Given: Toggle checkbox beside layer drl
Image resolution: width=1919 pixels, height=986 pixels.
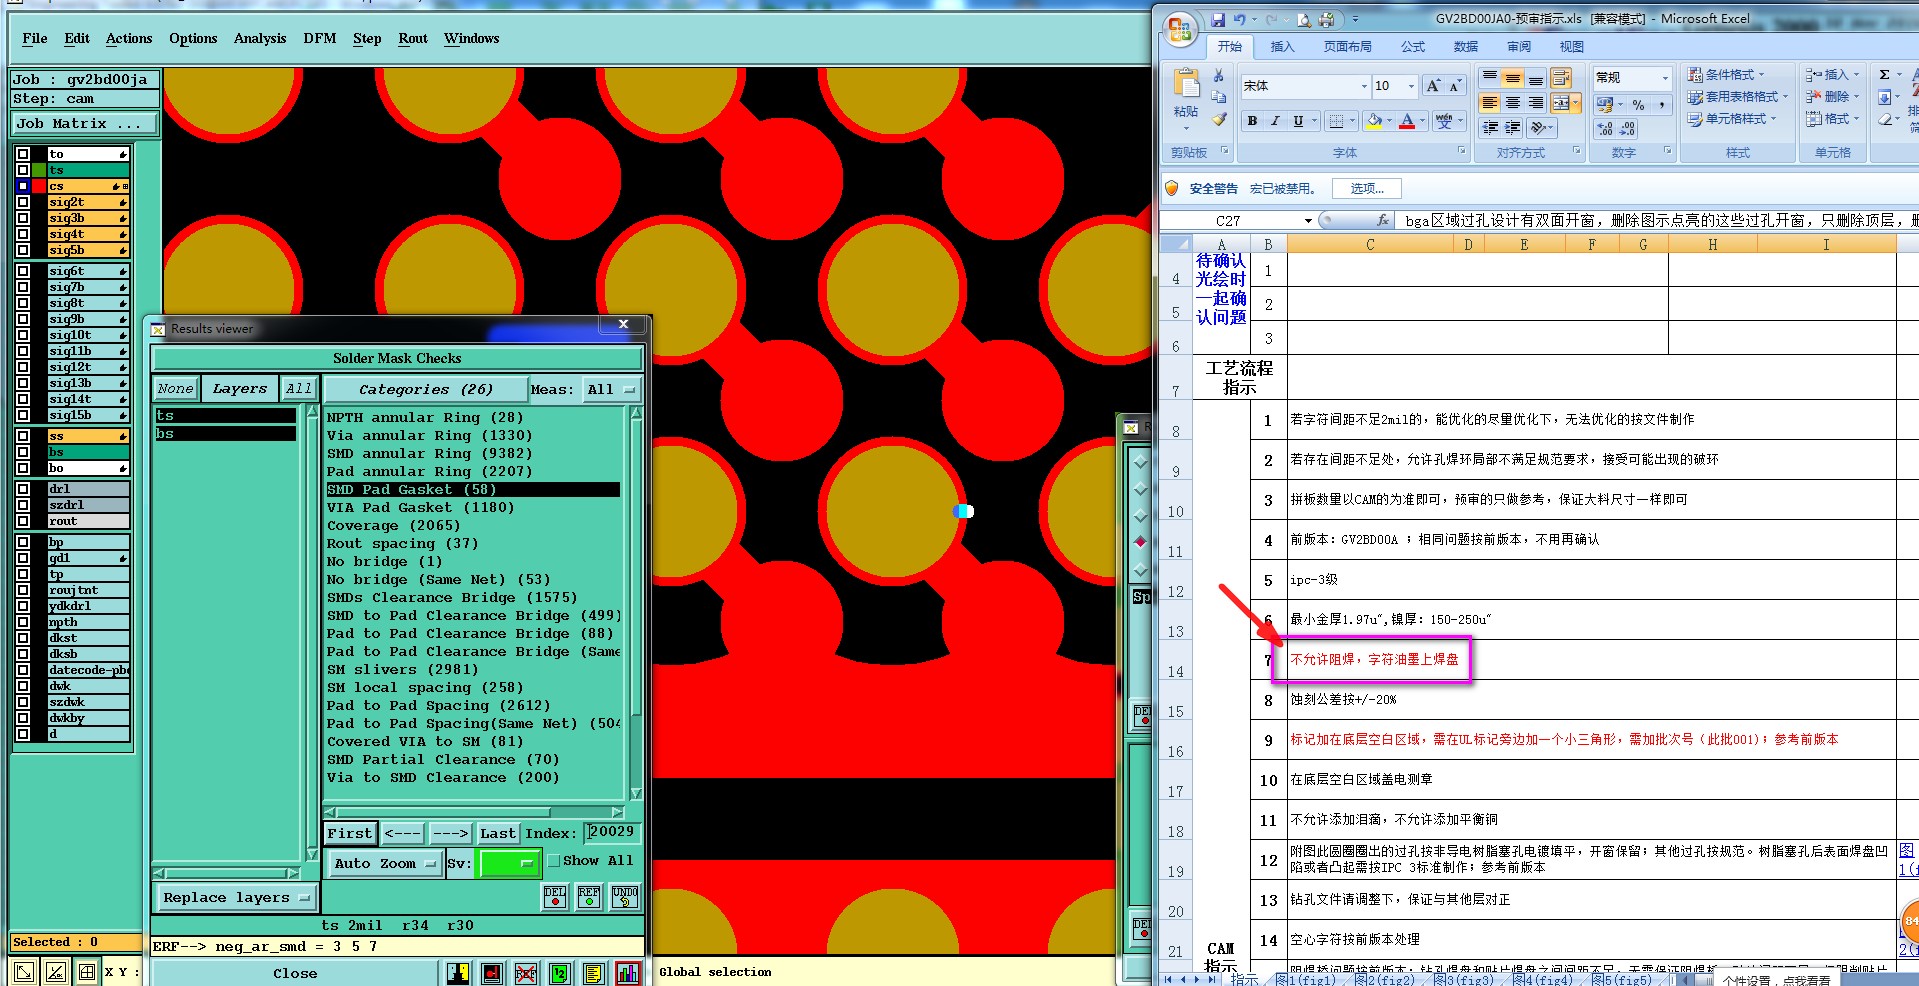Looking at the screenshot, I should coord(23,489).
